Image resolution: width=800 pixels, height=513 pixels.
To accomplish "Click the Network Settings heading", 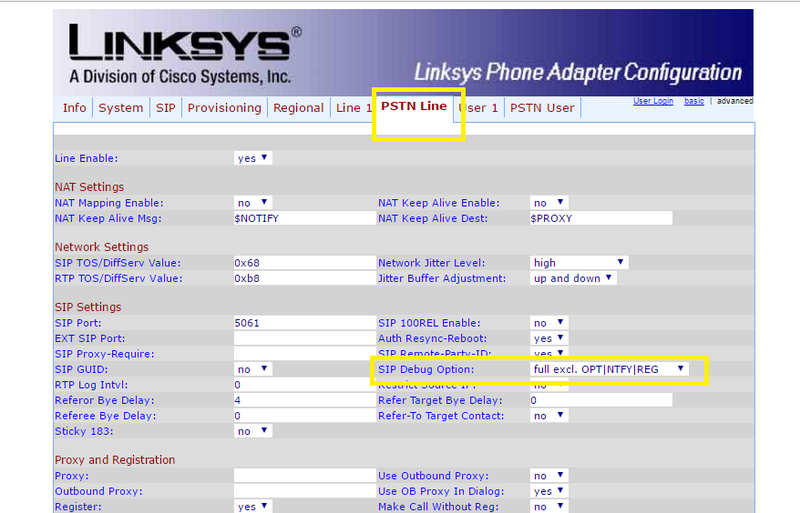I will [102, 247].
